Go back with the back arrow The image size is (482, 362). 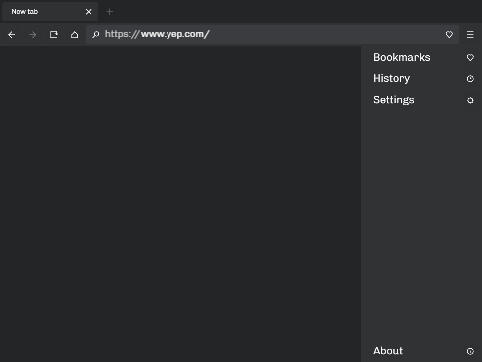[x=12, y=35]
